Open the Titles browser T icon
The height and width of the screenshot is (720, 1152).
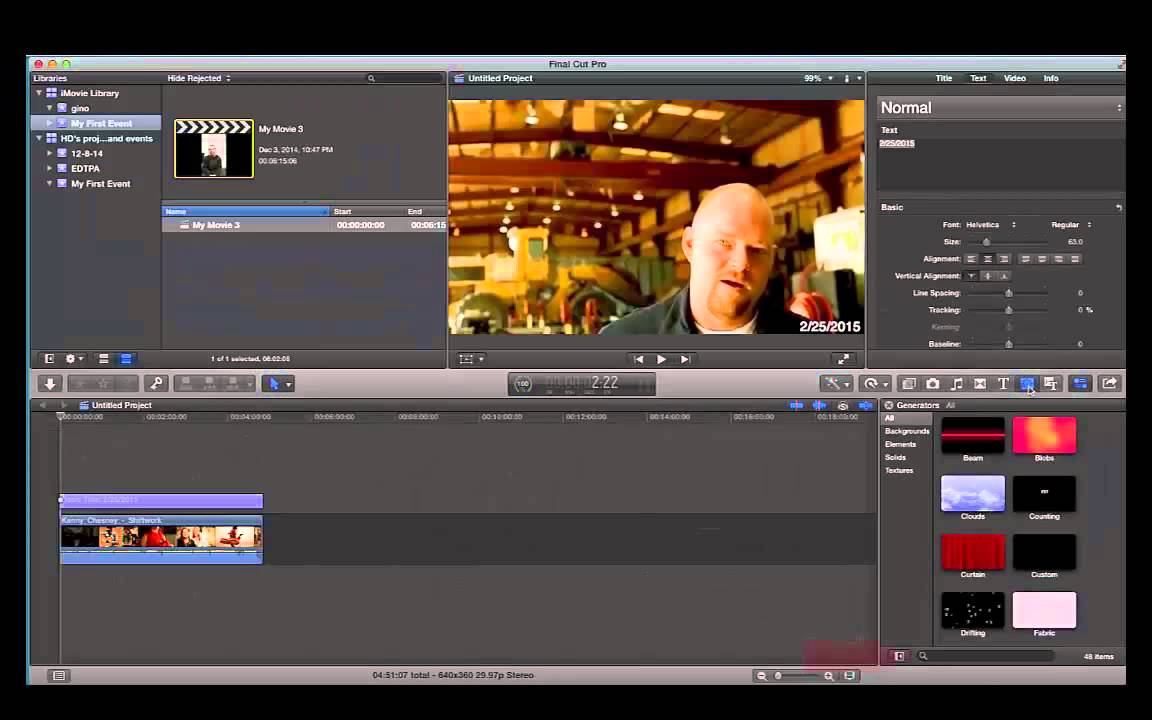tap(1003, 384)
